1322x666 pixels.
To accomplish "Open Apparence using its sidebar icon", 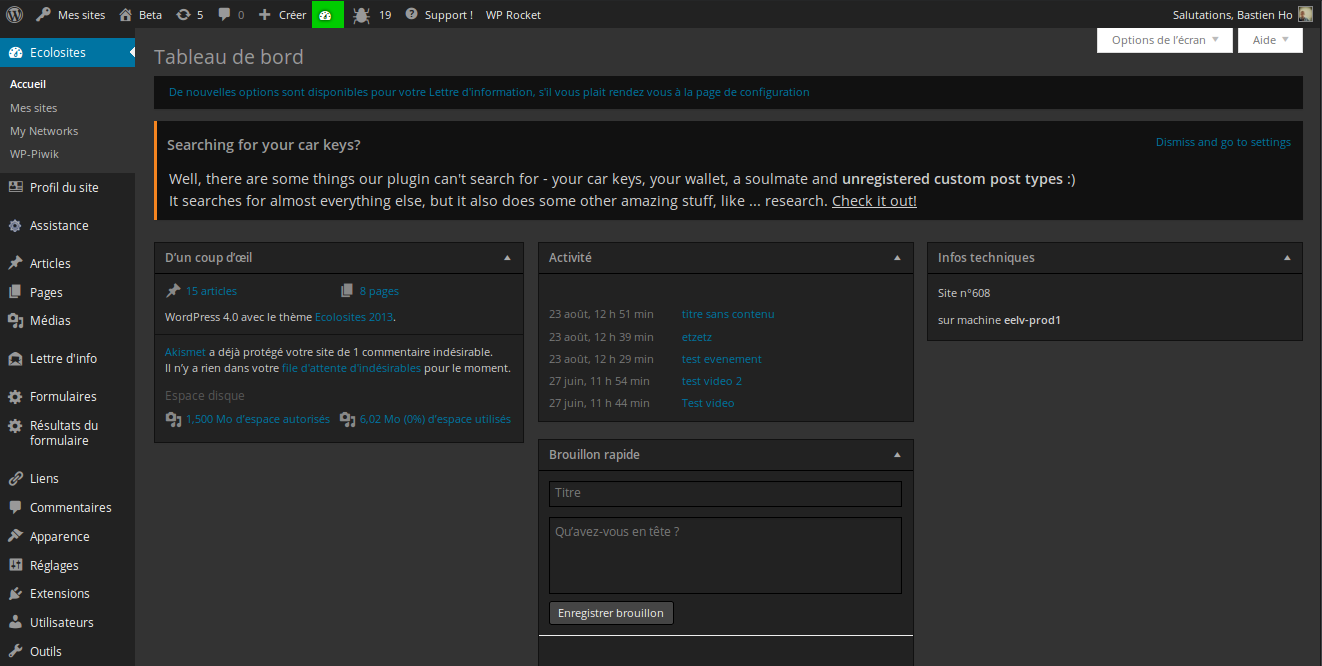I will [15, 536].
